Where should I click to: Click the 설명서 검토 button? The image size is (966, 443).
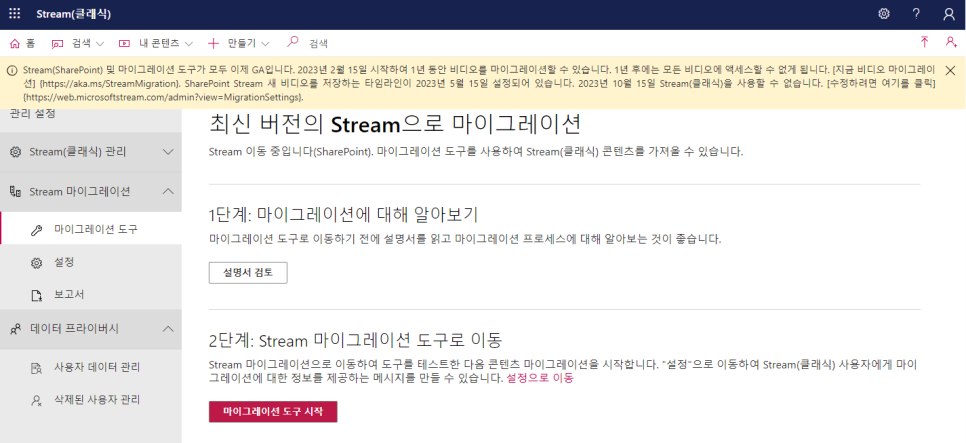pos(248,272)
